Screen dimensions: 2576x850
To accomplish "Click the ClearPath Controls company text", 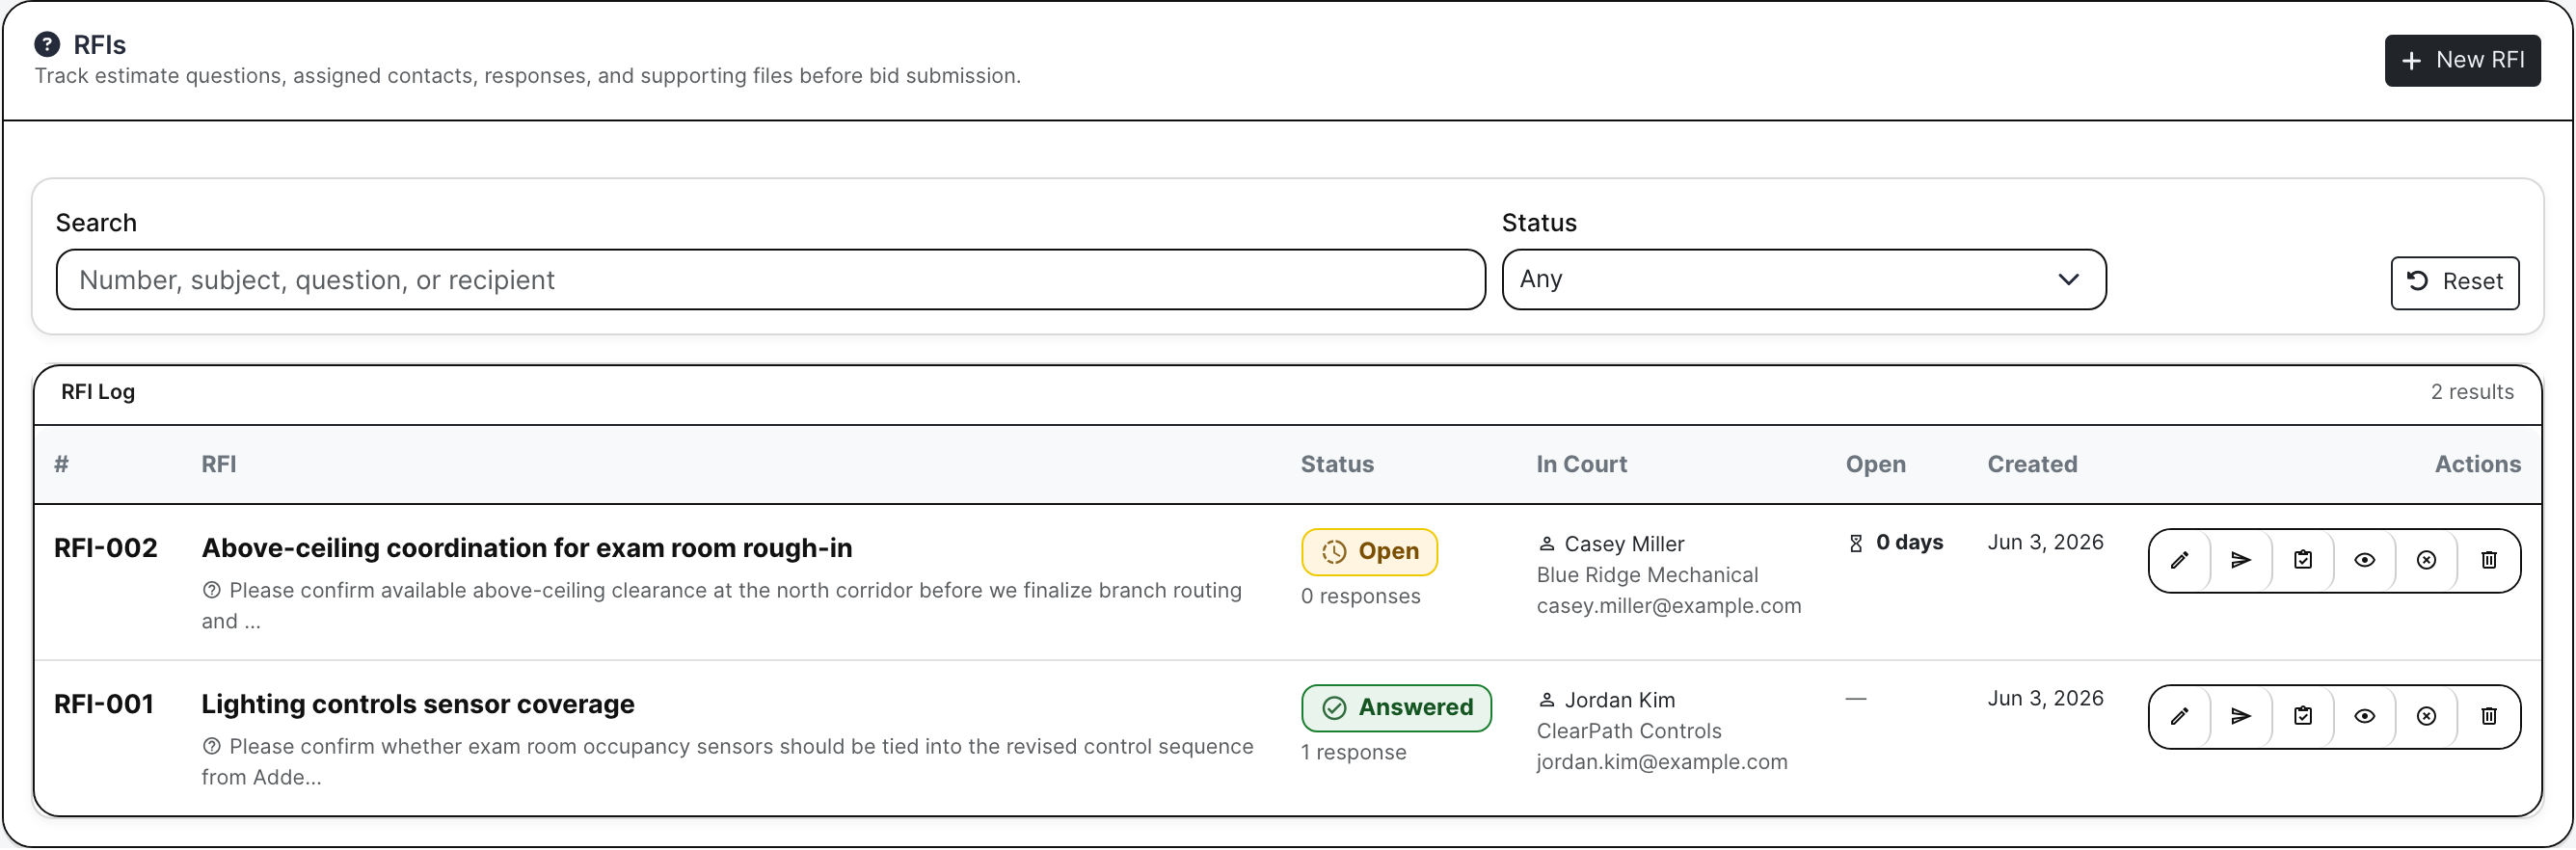I will tap(1629, 731).
